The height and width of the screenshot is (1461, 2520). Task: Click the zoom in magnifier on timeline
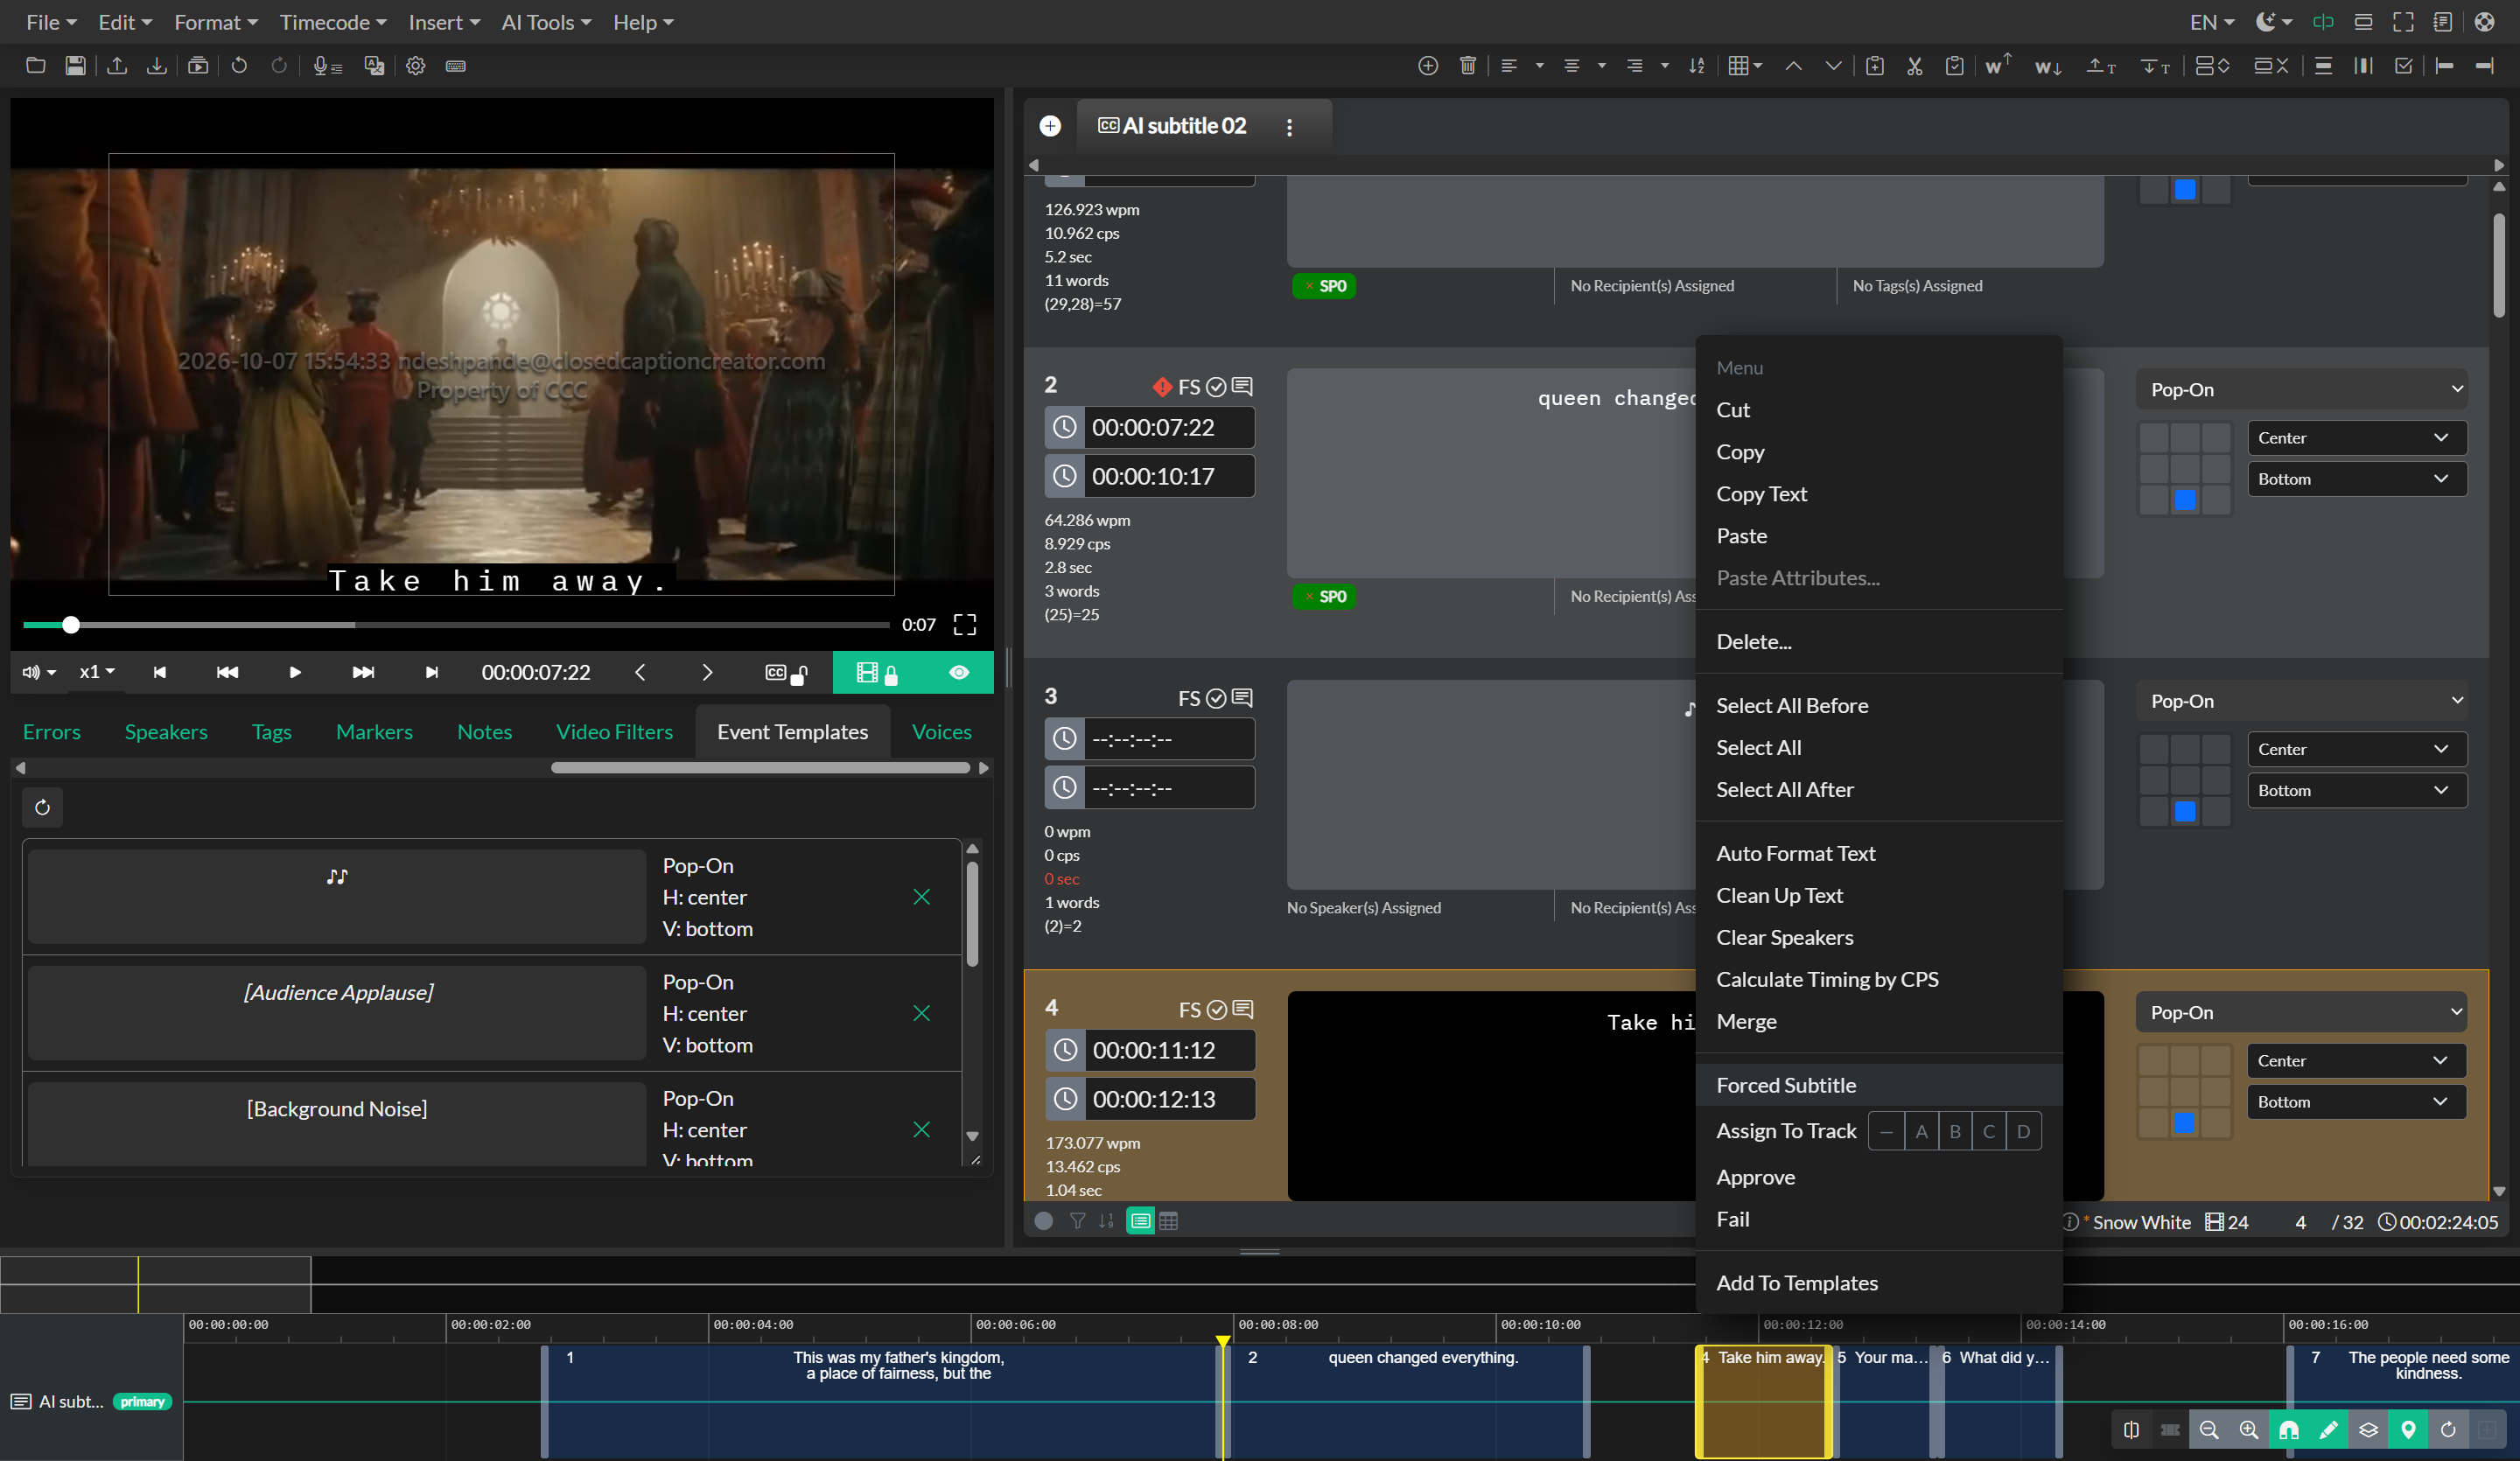pos(2249,1430)
